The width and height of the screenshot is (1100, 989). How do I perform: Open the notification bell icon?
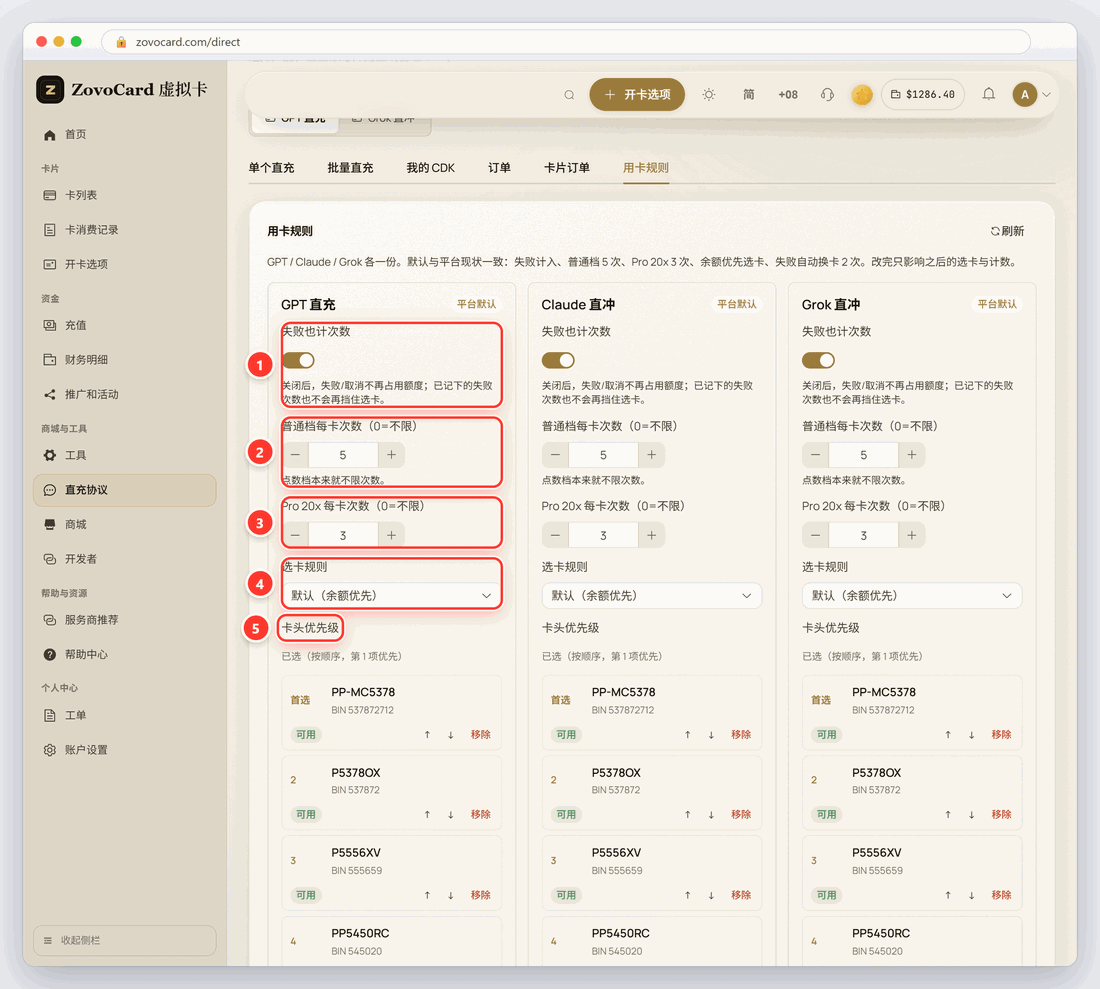[x=988, y=95]
